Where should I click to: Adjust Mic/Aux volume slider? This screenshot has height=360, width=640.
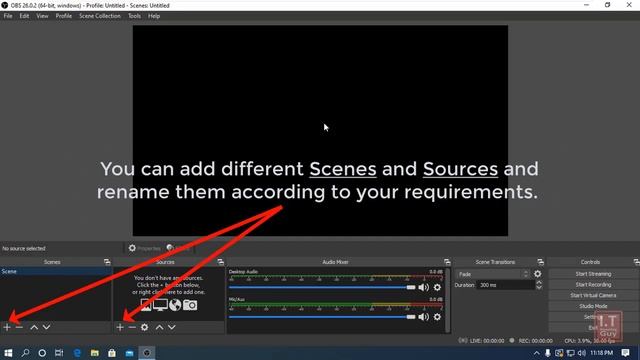click(x=322, y=317)
